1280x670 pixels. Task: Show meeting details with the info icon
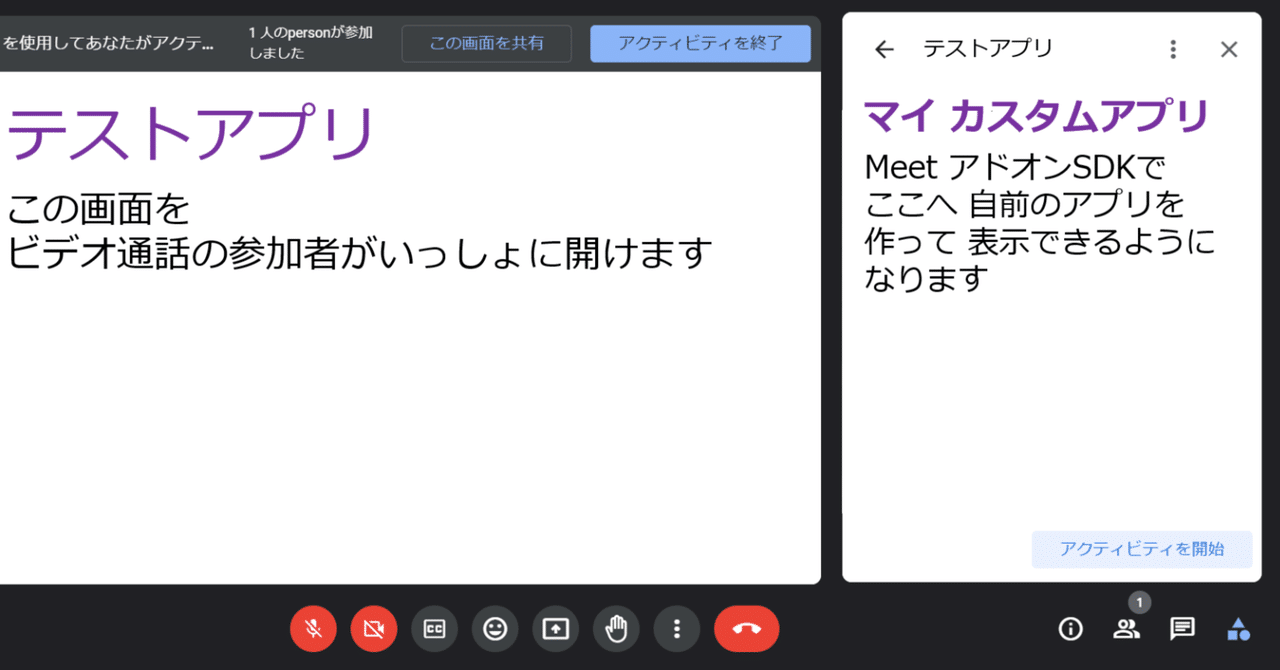[1070, 629]
